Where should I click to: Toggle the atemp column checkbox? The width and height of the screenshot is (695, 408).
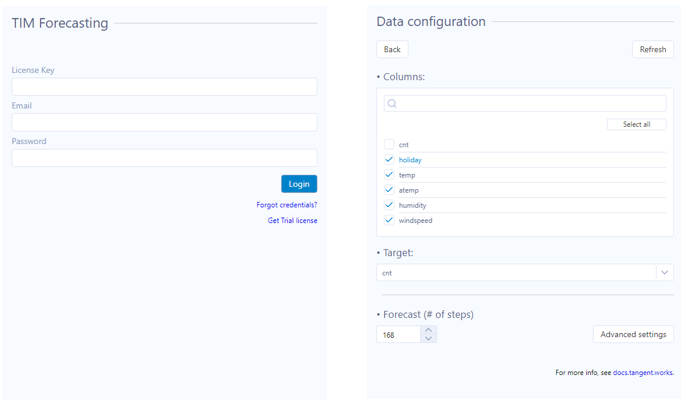(x=389, y=190)
